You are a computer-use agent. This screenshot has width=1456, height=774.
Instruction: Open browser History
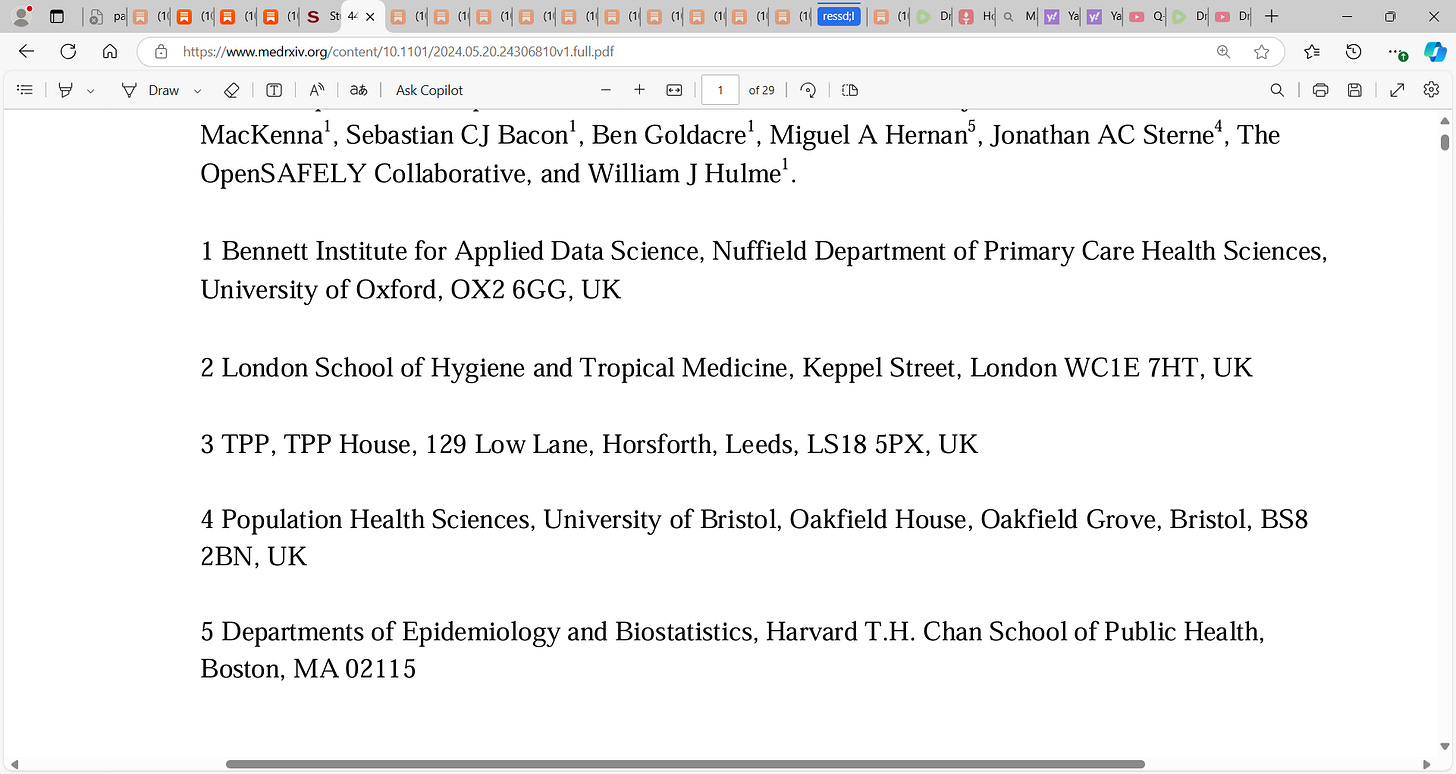pyautogui.click(x=1353, y=52)
